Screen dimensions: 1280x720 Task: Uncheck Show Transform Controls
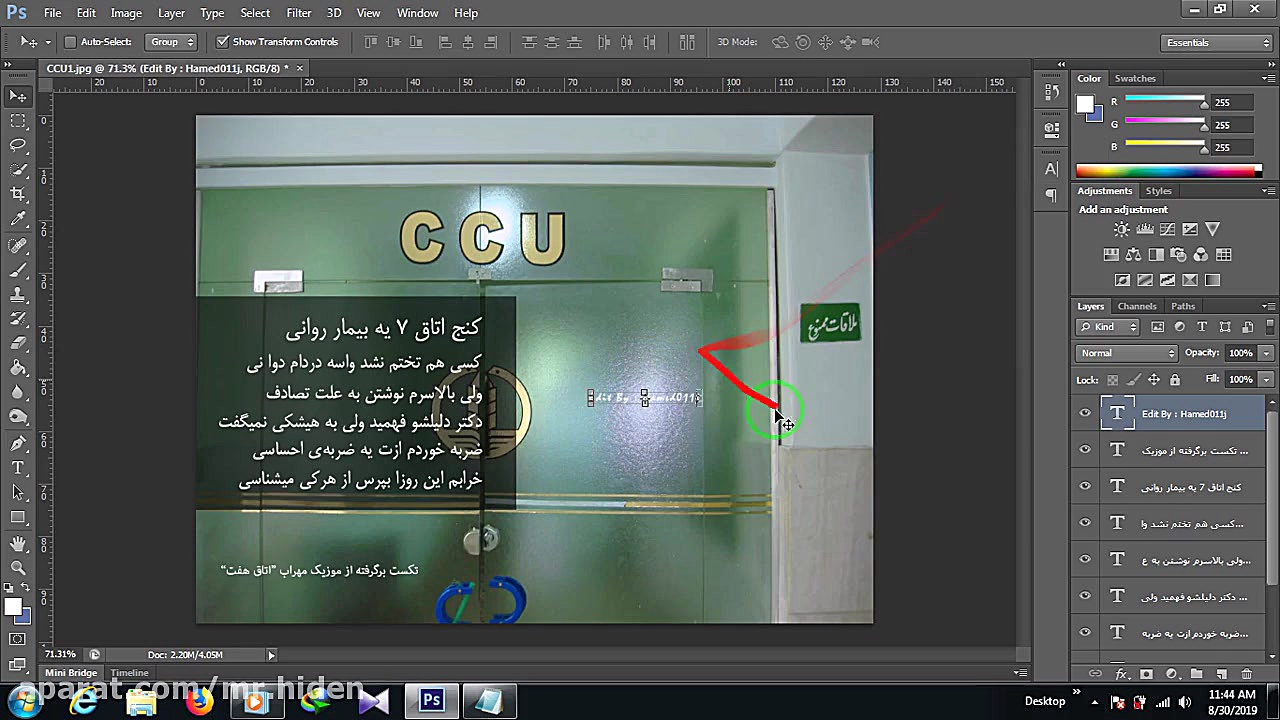pyautogui.click(x=223, y=41)
